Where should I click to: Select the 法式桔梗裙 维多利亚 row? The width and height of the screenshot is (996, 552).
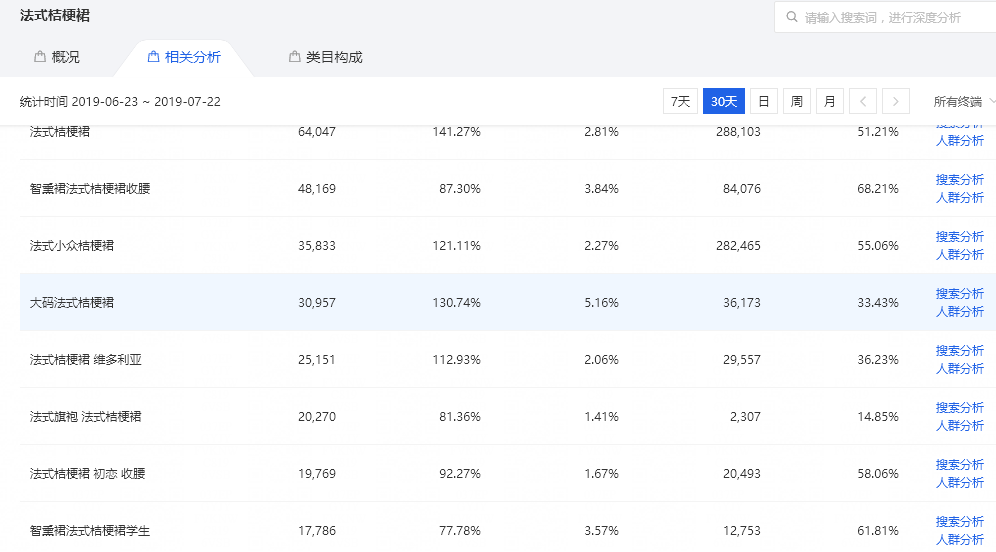coord(86,360)
